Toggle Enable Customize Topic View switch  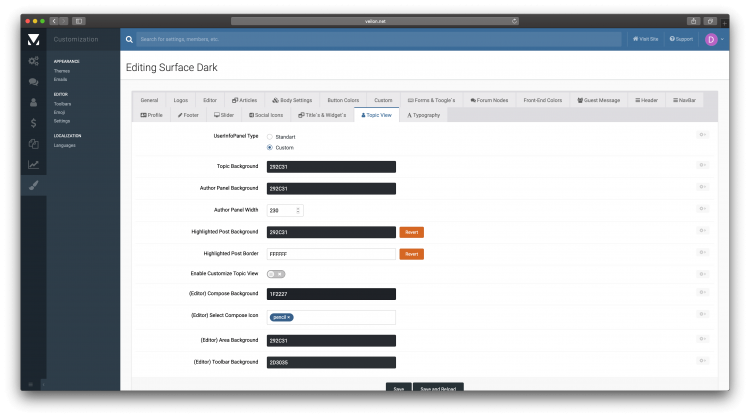(x=276, y=273)
